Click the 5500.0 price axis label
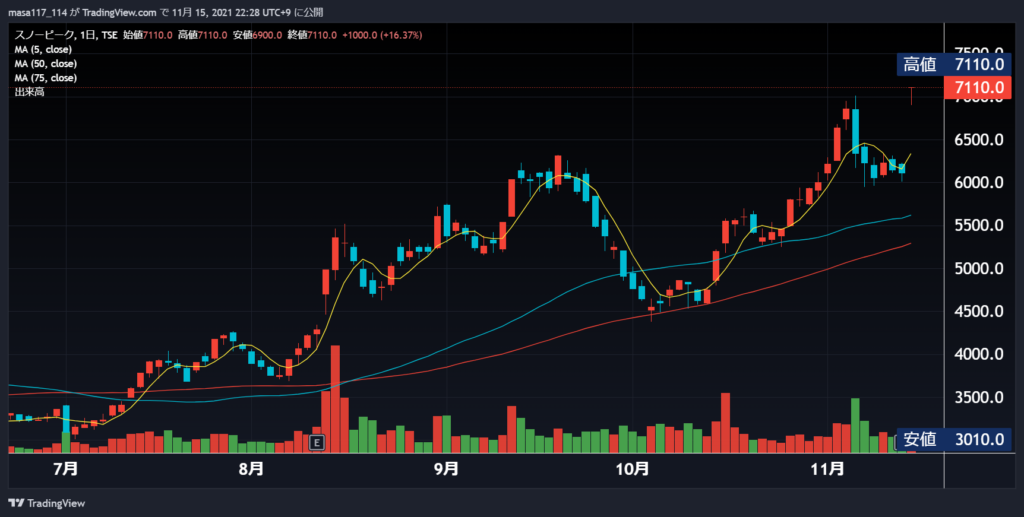Viewport: 1024px width, 517px height. coord(978,226)
